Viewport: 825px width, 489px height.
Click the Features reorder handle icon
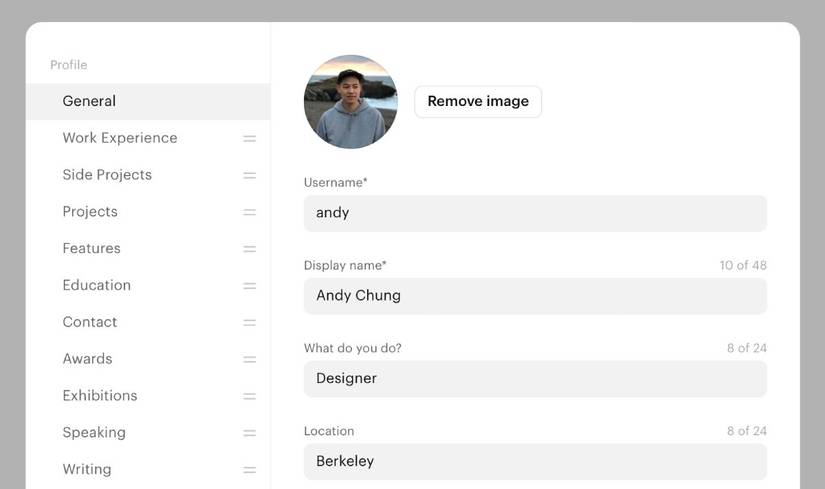(249, 249)
